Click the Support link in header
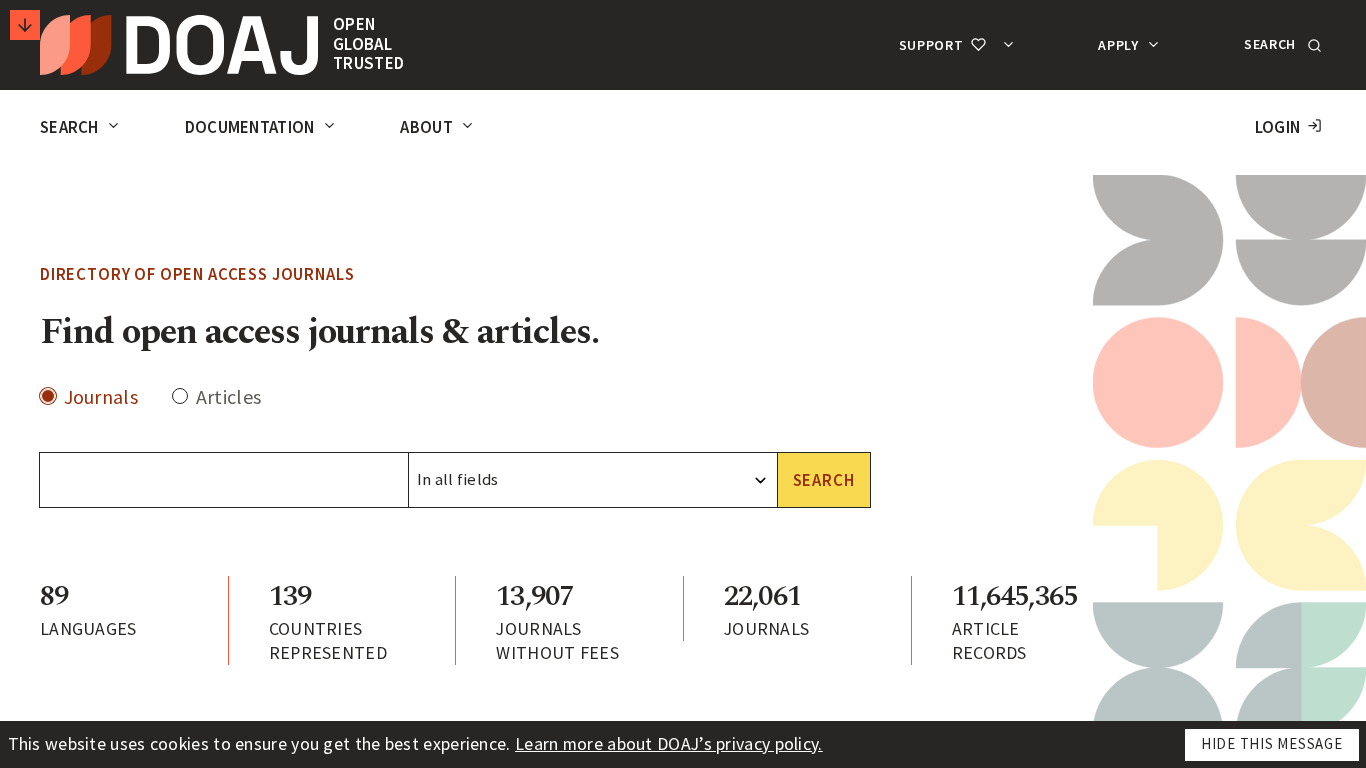The height and width of the screenshot is (768, 1366). (930, 45)
